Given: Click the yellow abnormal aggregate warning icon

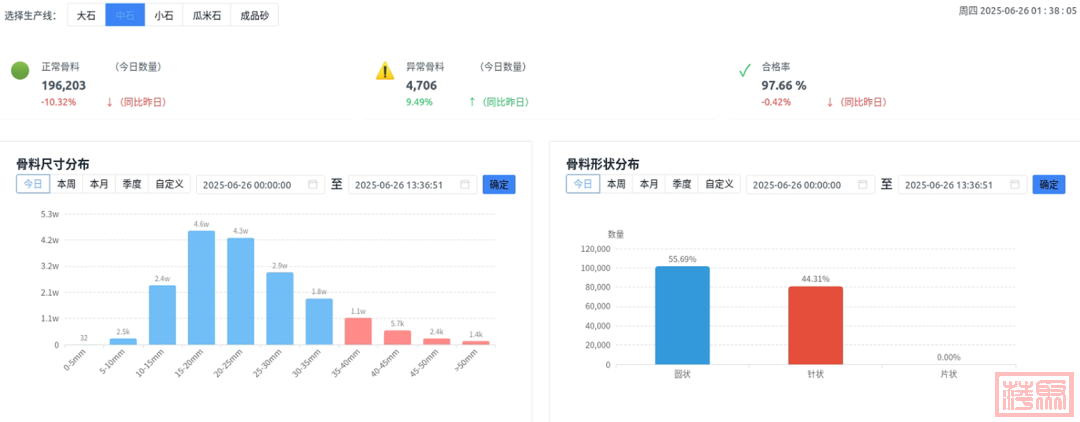Looking at the screenshot, I should (x=385, y=71).
